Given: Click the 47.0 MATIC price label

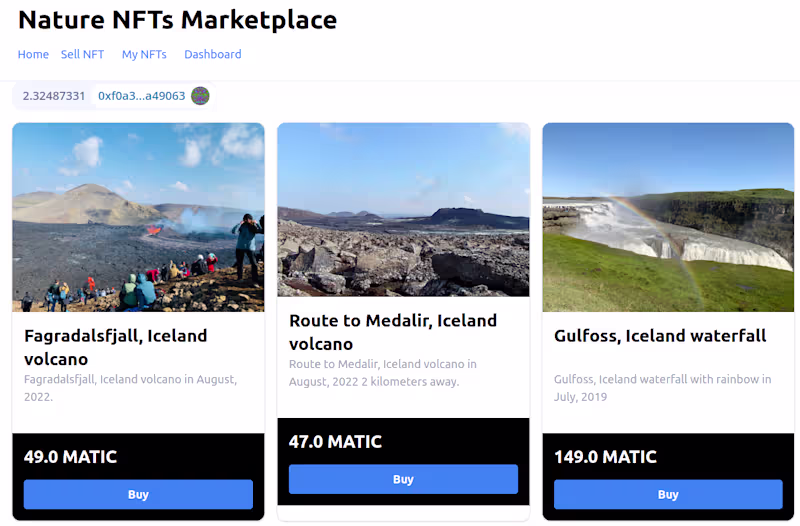Looking at the screenshot, I should pos(335,442).
